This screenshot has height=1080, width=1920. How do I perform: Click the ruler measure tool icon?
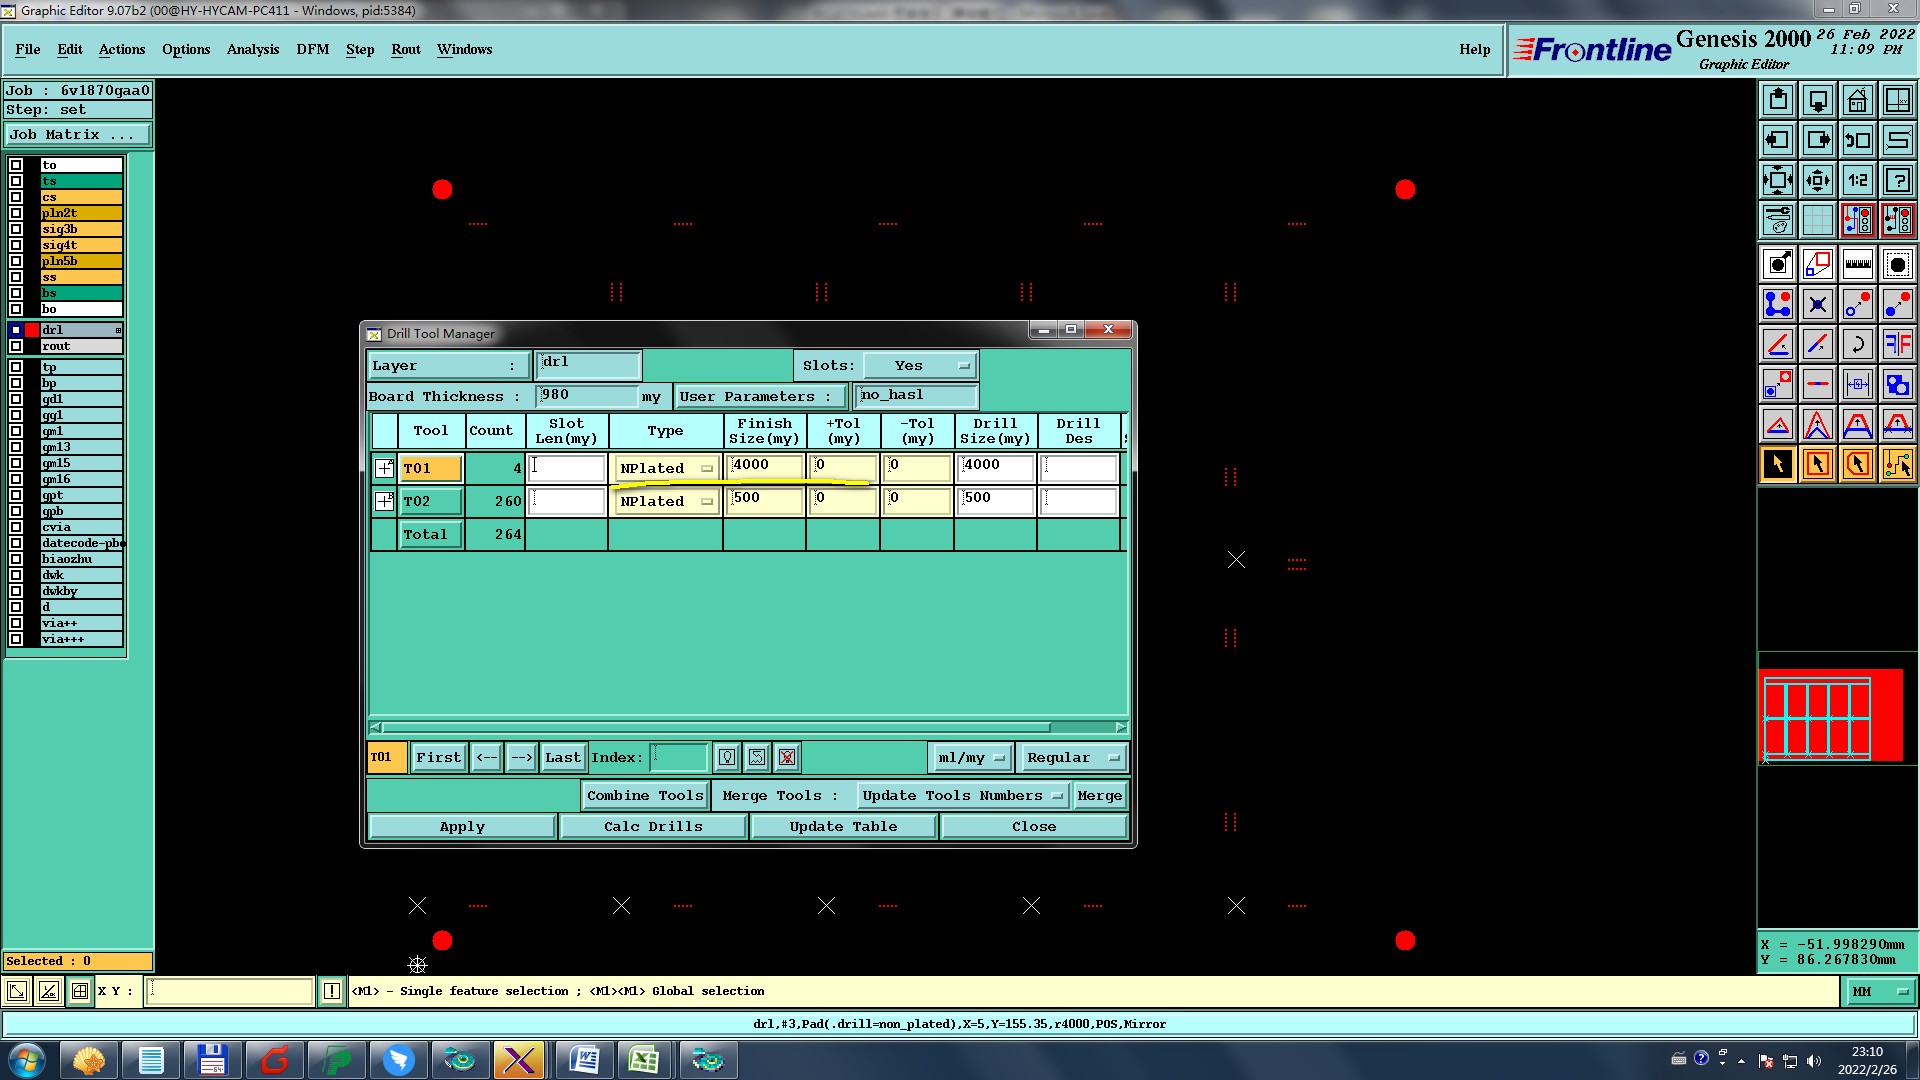(x=1858, y=264)
